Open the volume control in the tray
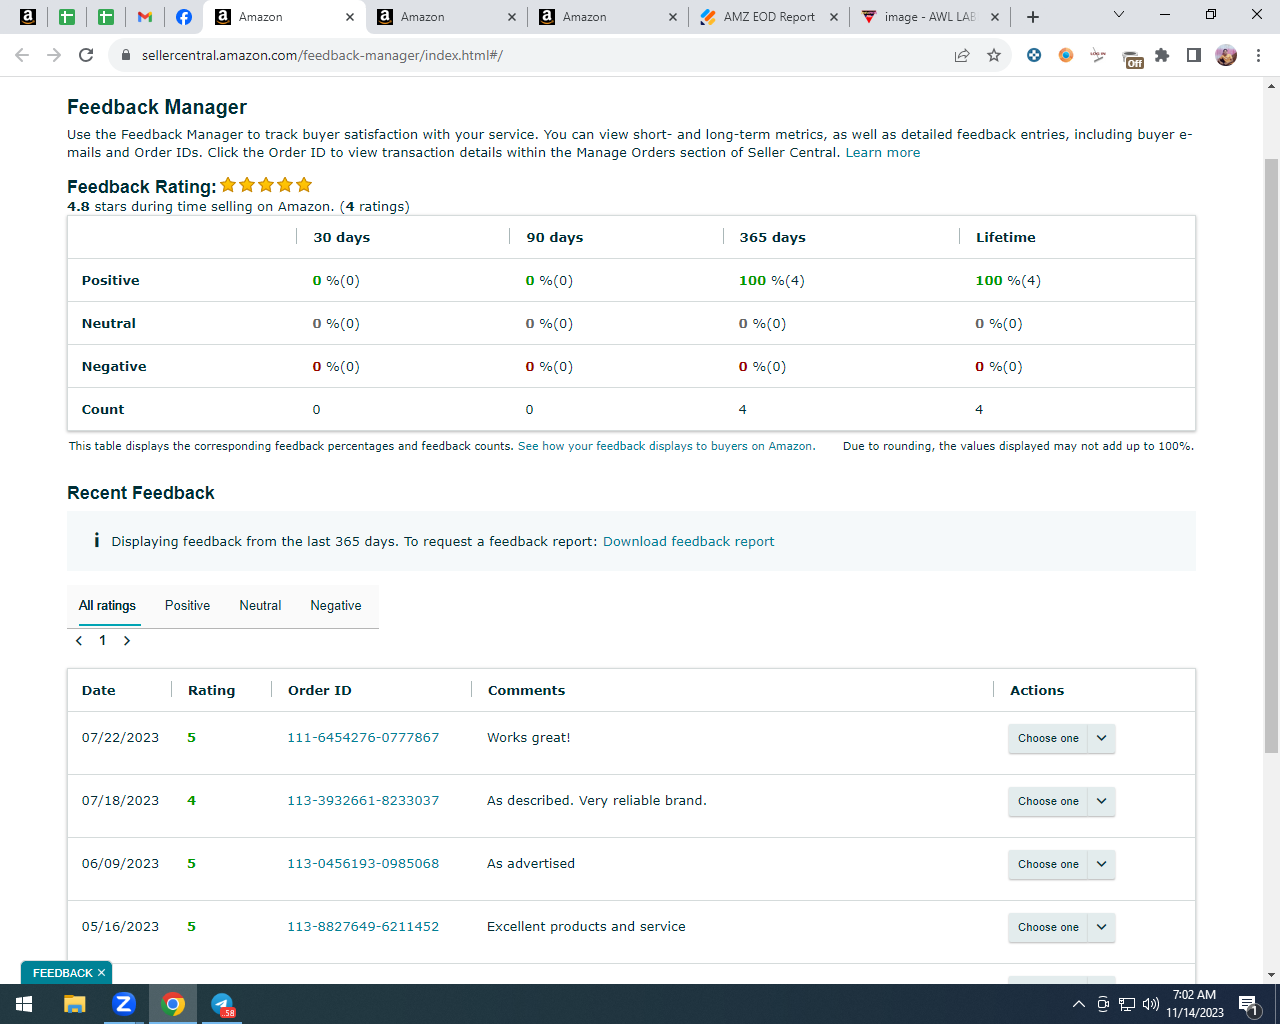 pos(1151,1004)
